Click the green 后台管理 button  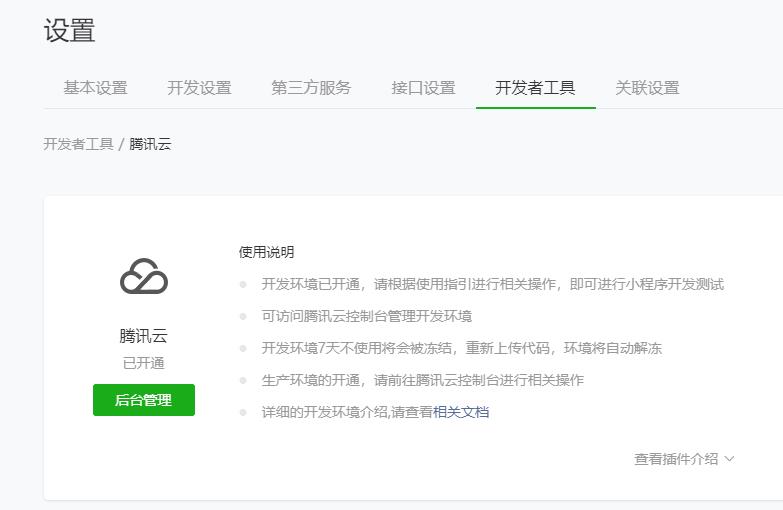[144, 400]
